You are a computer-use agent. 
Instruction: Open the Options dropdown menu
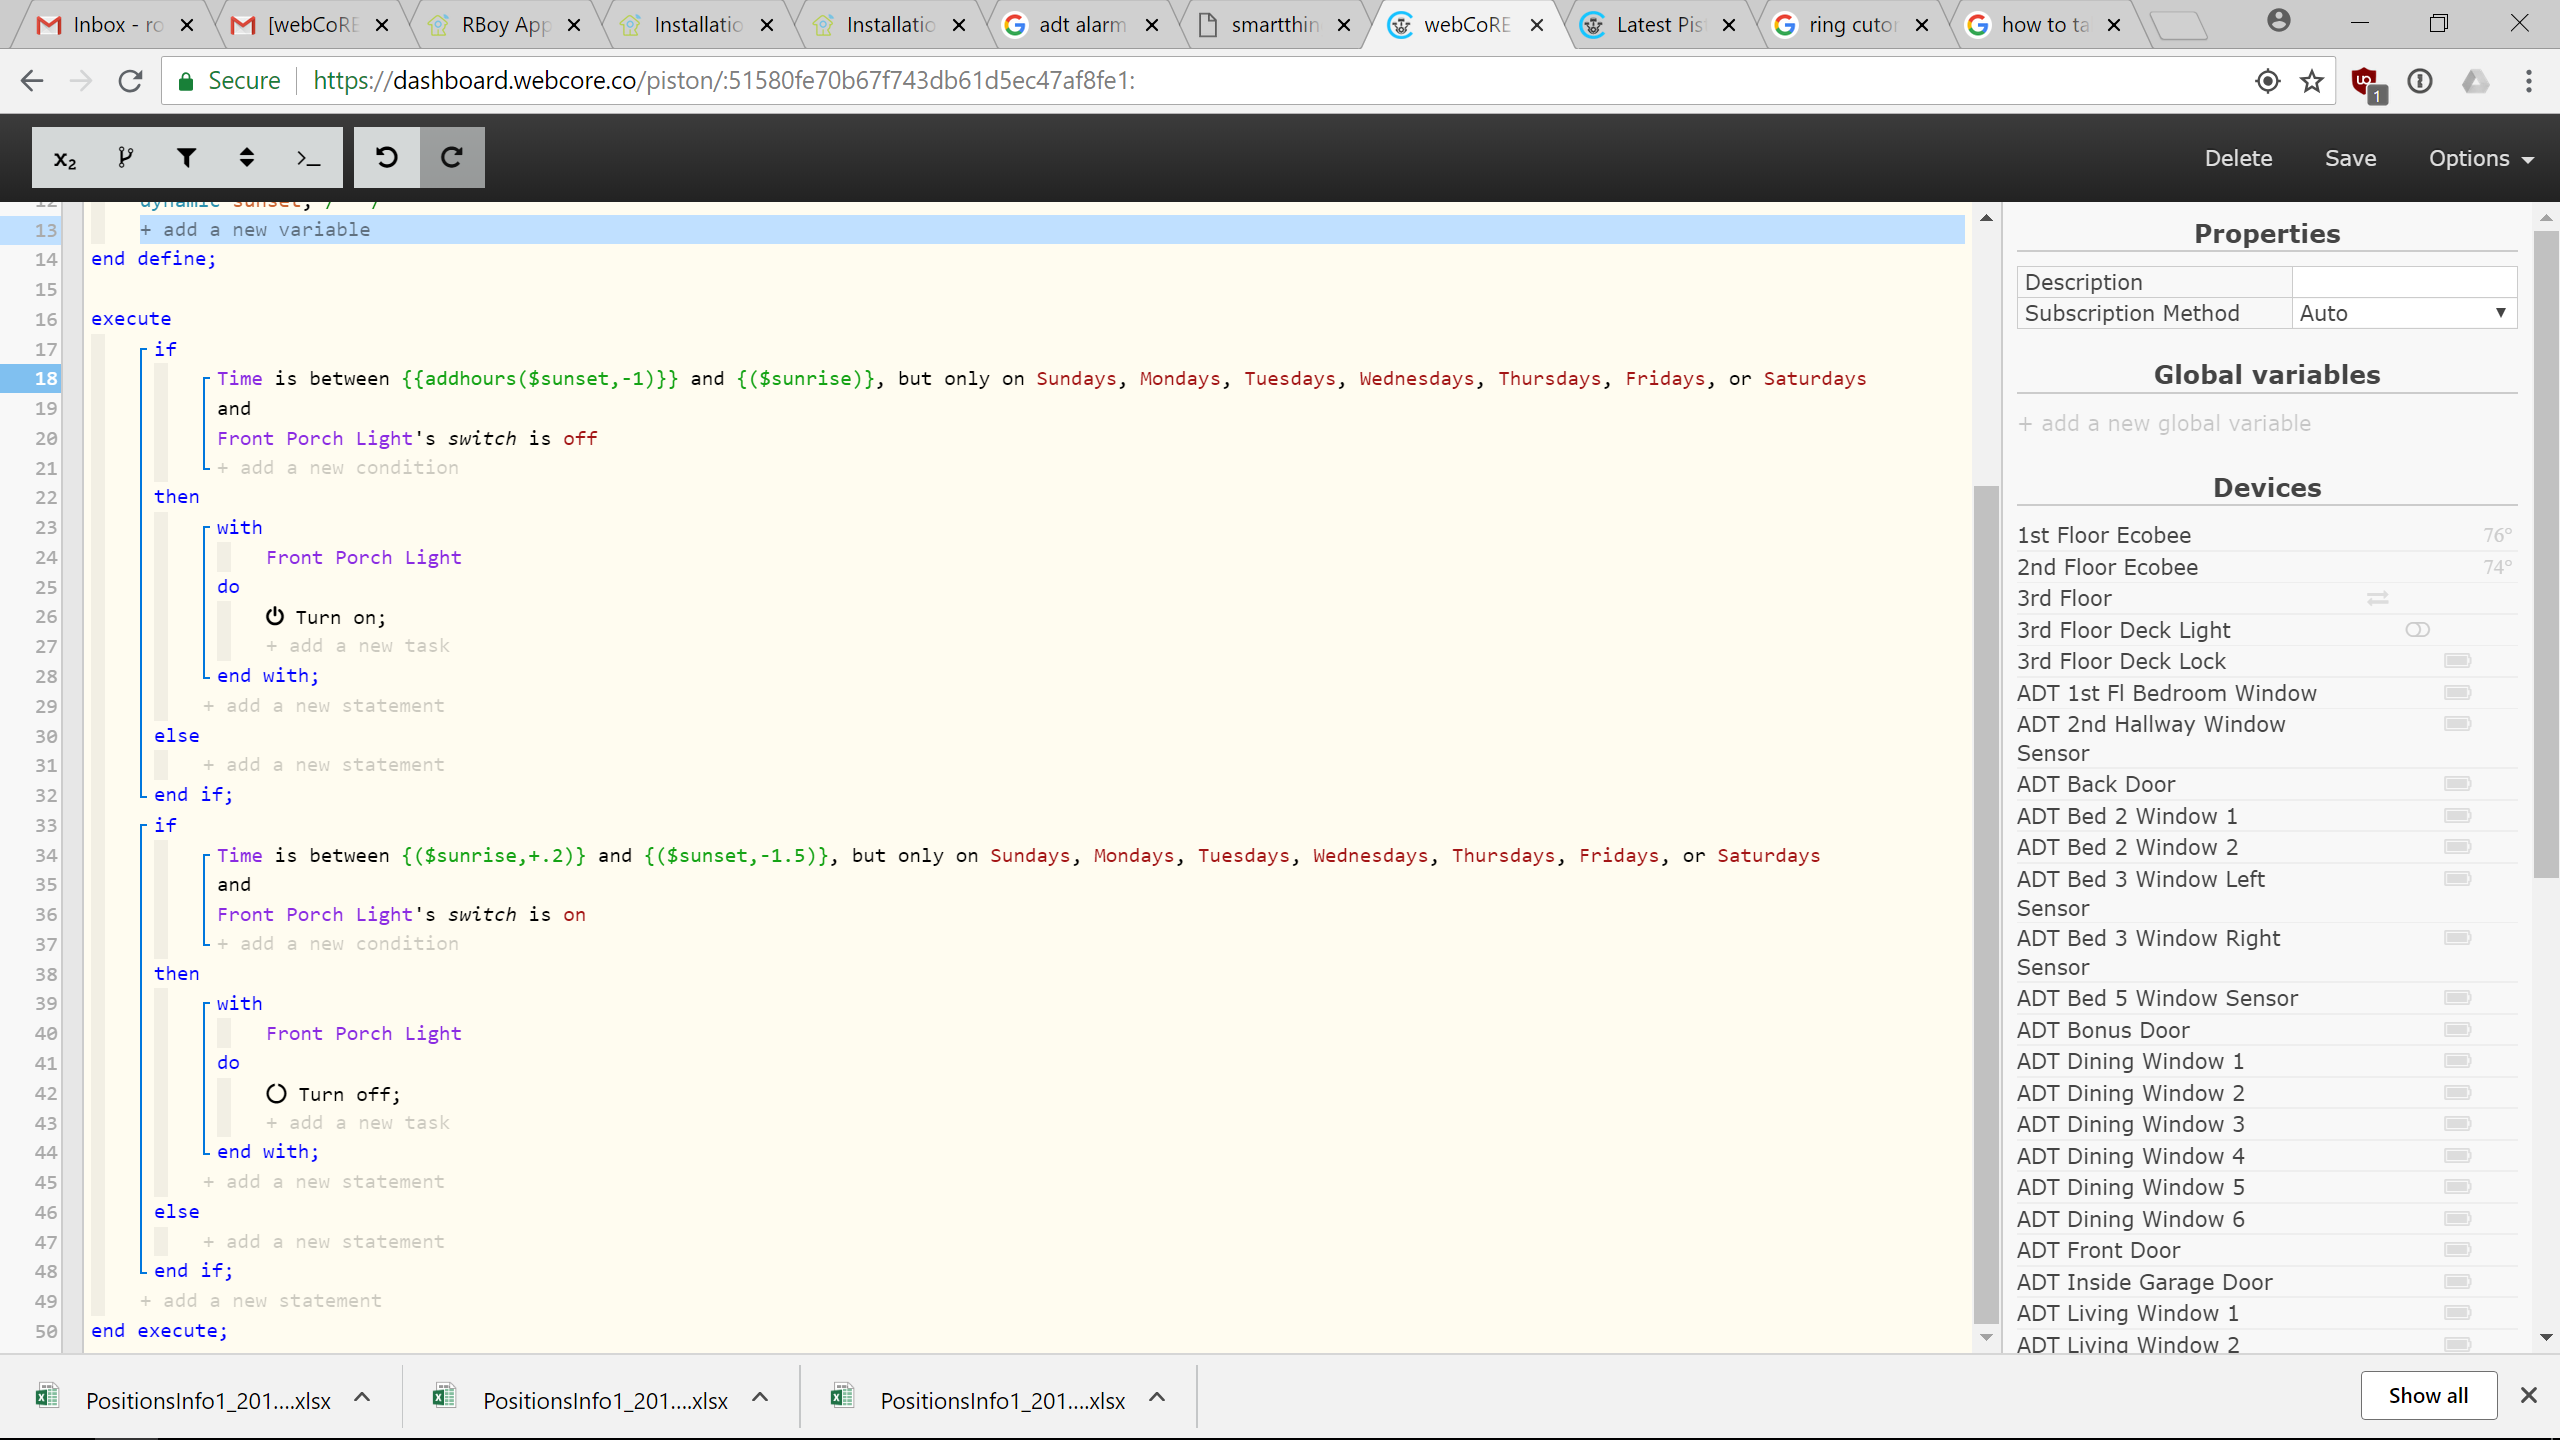click(x=2481, y=158)
